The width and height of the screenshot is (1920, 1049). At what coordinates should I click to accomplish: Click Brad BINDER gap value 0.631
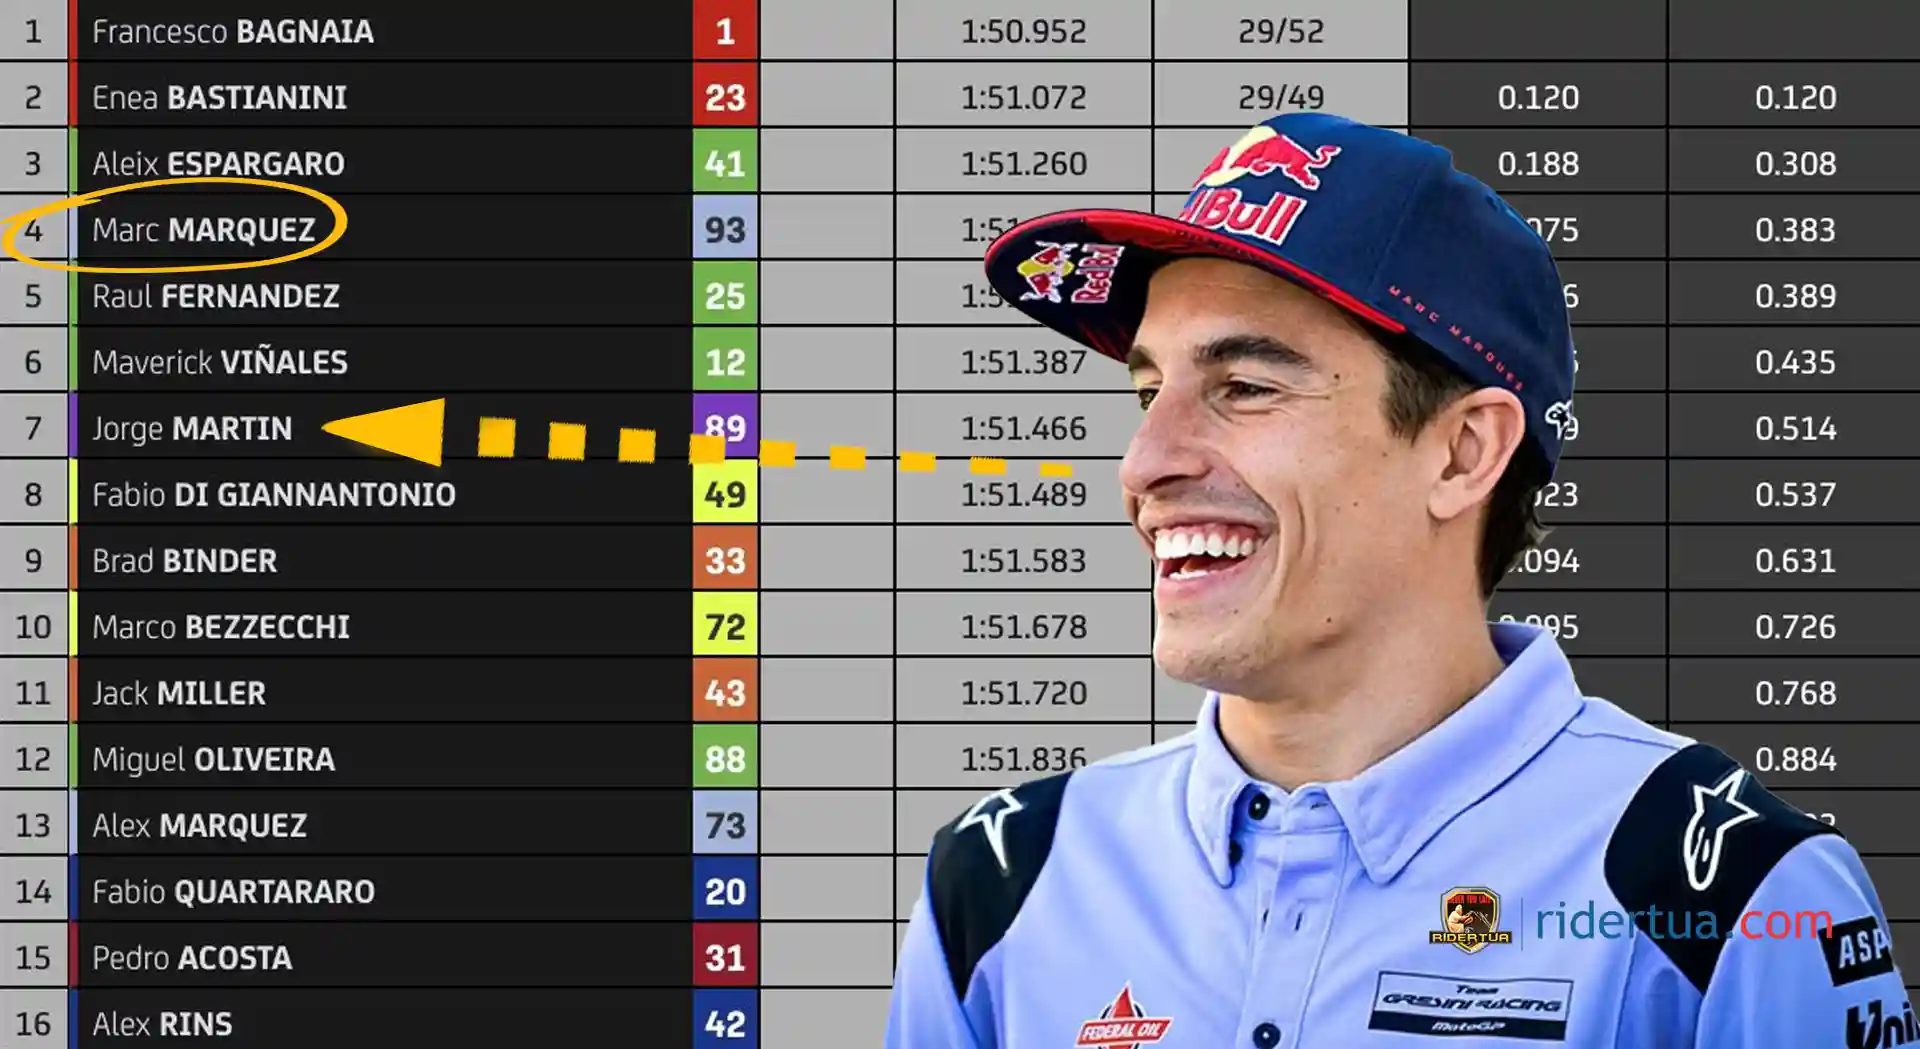(x=1795, y=560)
